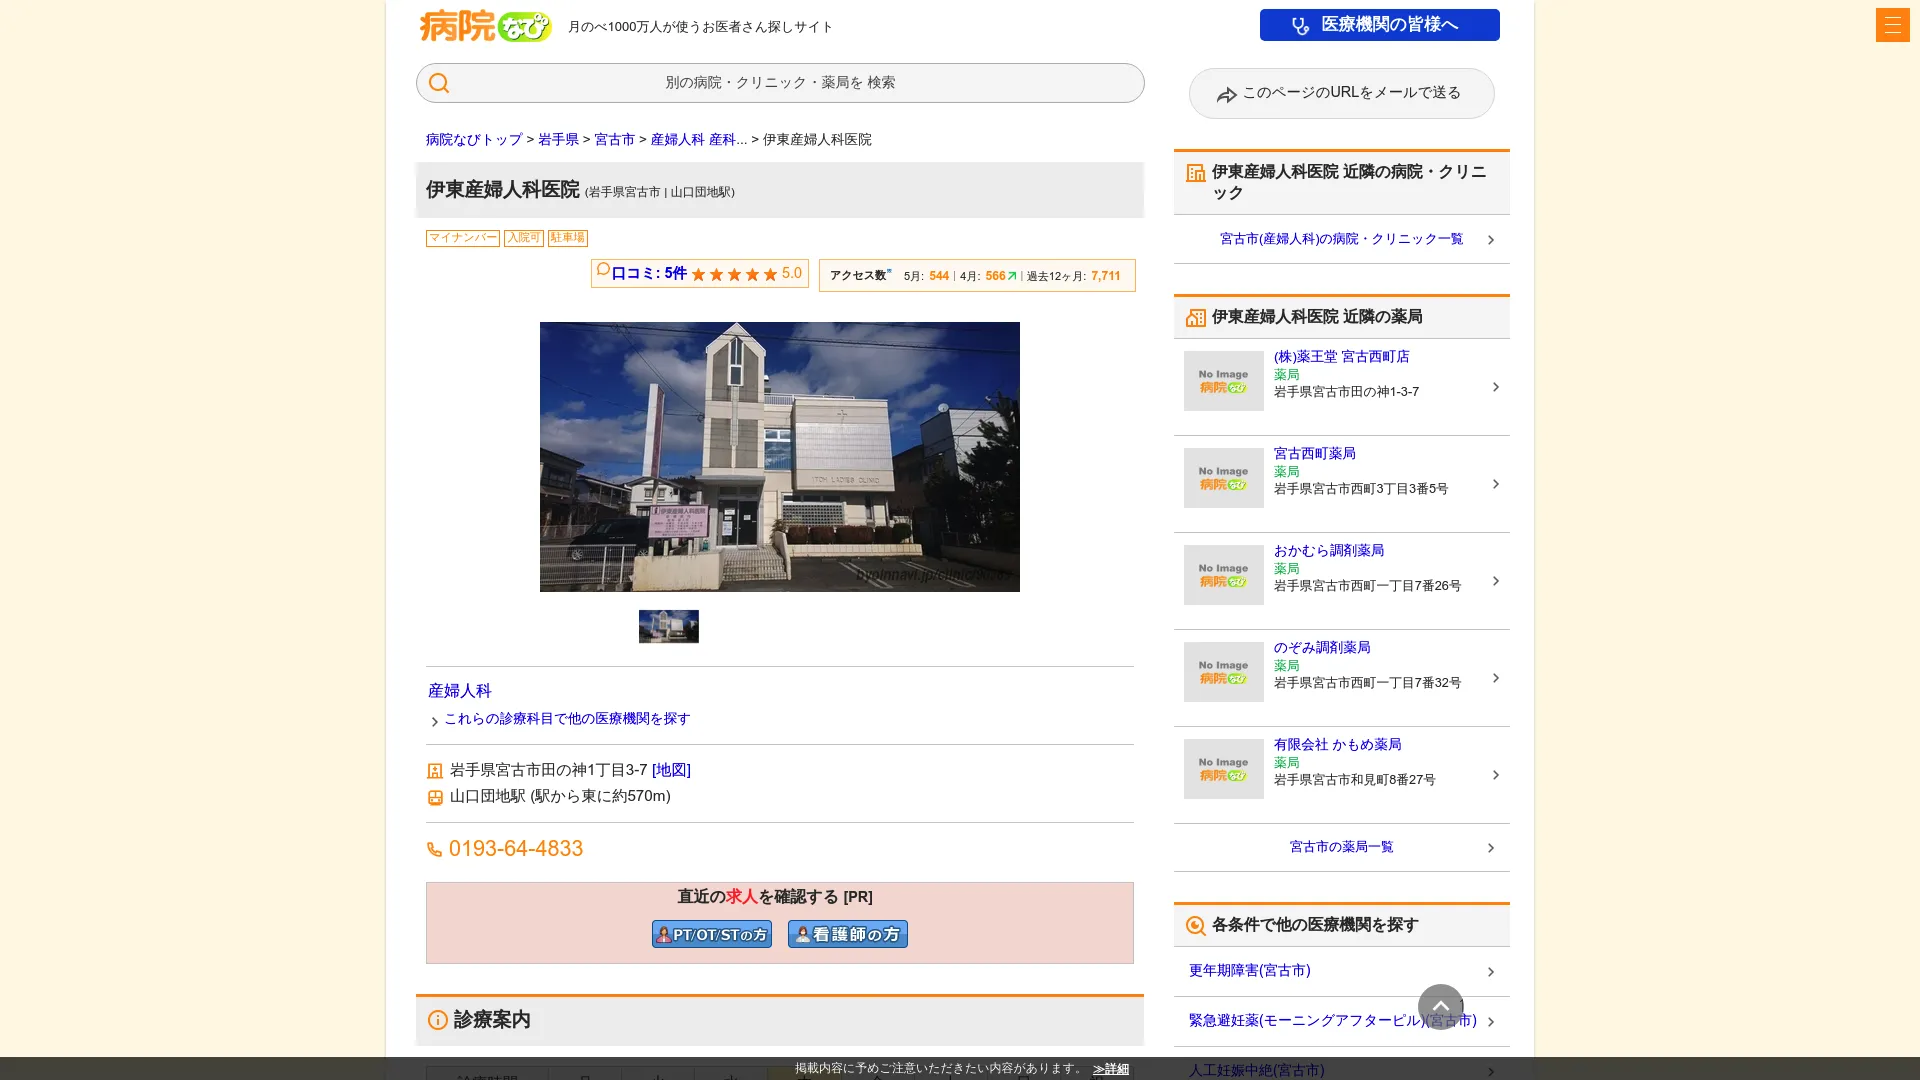The width and height of the screenshot is (1920, 1080).
Task: Click the scroll-to-top arrow button
Action: 1440,1007
